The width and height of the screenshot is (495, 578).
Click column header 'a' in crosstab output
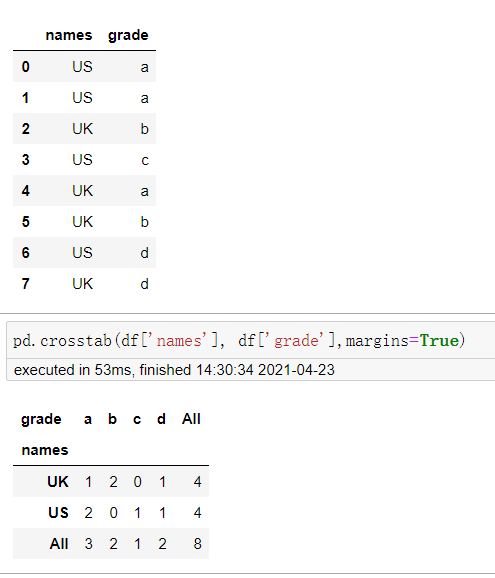click(88, 419)
